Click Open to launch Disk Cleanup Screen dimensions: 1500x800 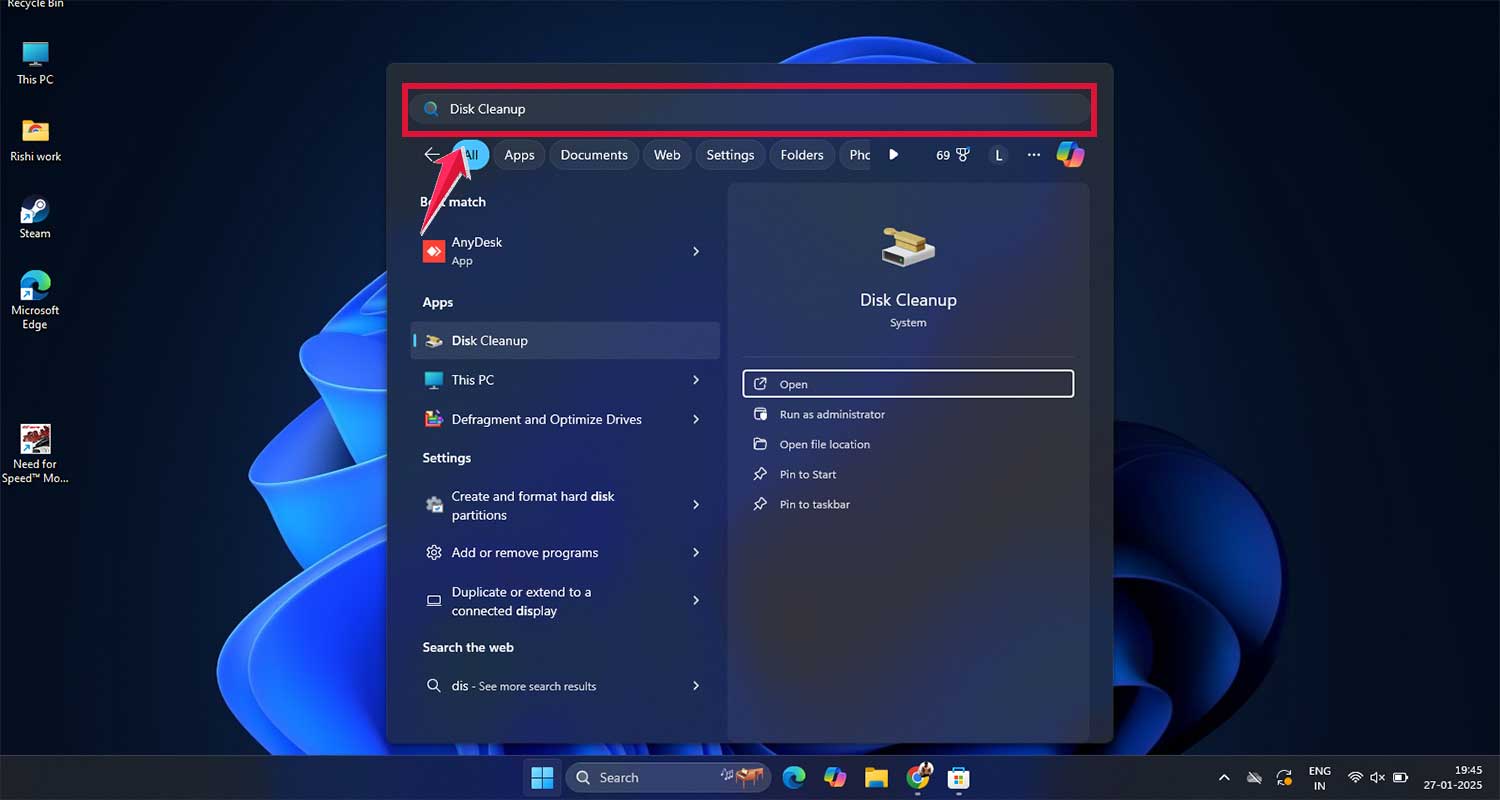point(907,383)
